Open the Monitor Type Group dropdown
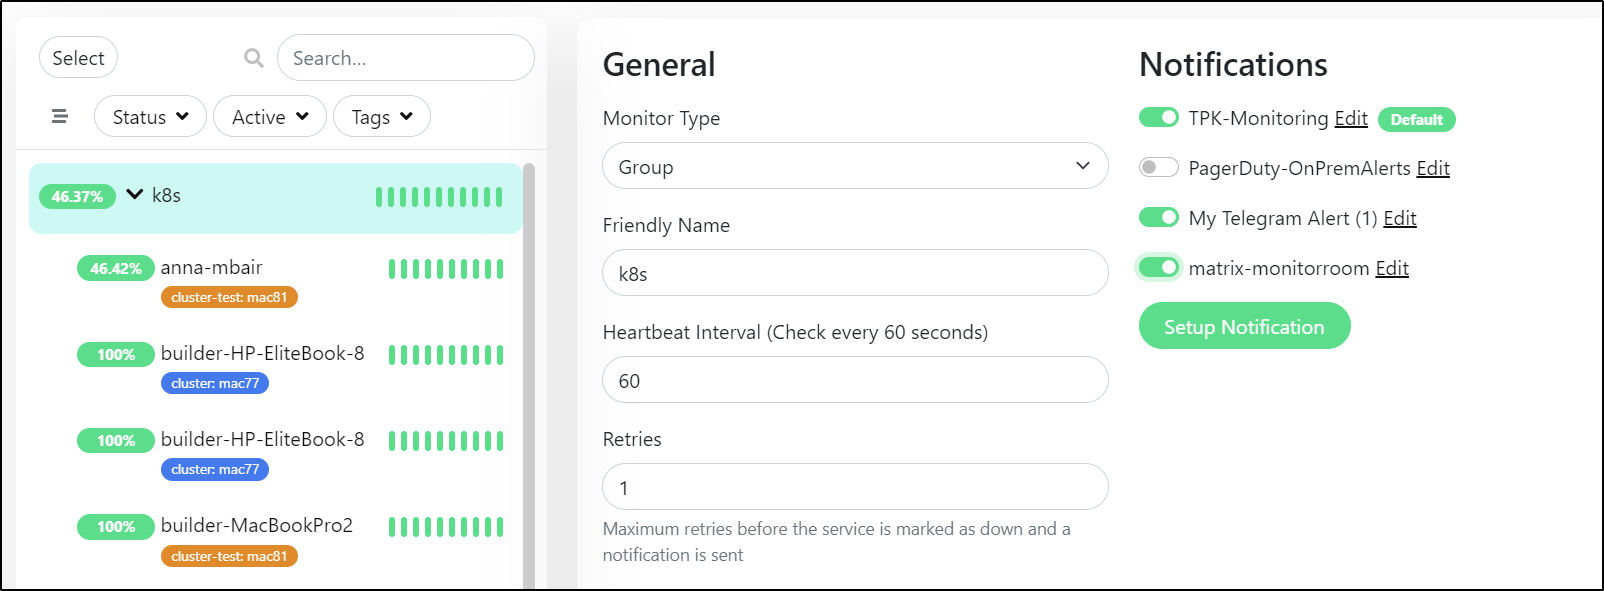 (855, 166)
